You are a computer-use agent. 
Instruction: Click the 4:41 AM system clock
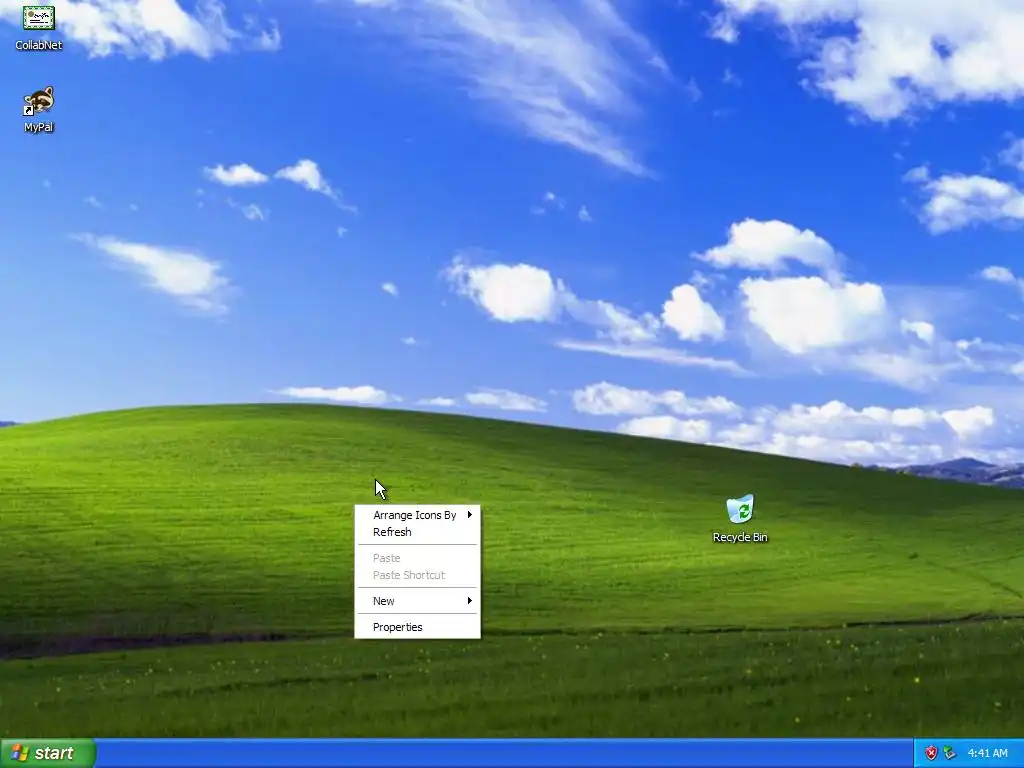[x=987, y=754]
